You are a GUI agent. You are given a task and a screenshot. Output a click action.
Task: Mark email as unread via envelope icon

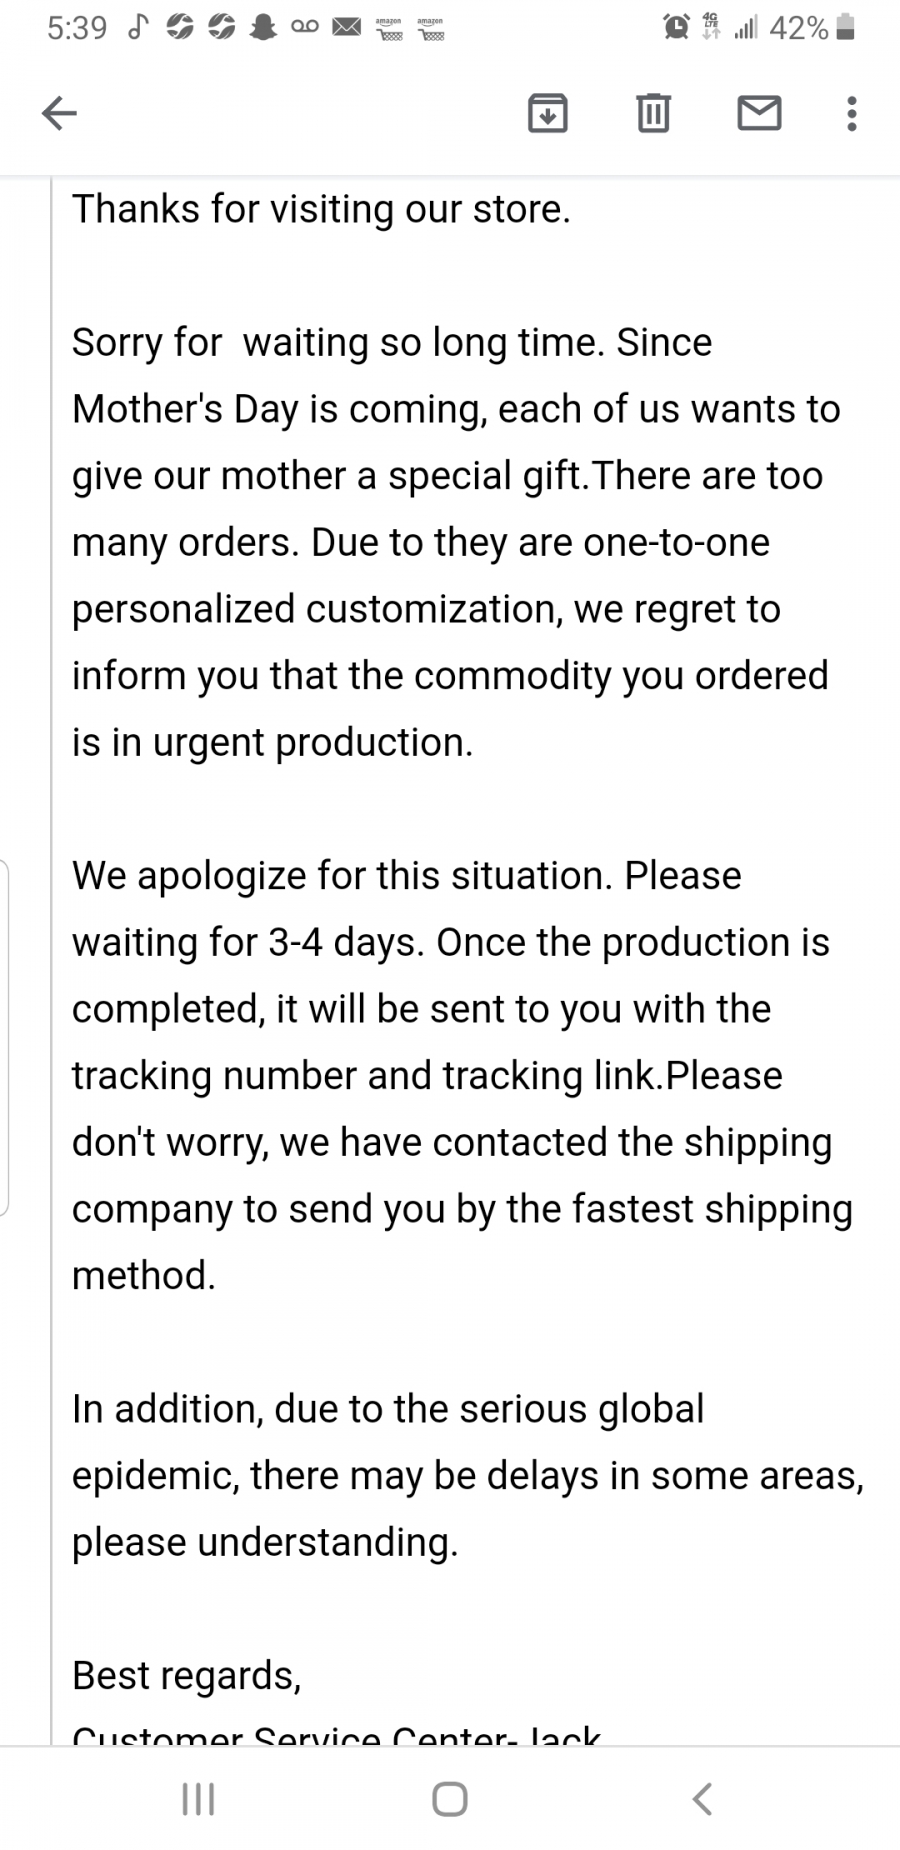(x=759, y=113)
